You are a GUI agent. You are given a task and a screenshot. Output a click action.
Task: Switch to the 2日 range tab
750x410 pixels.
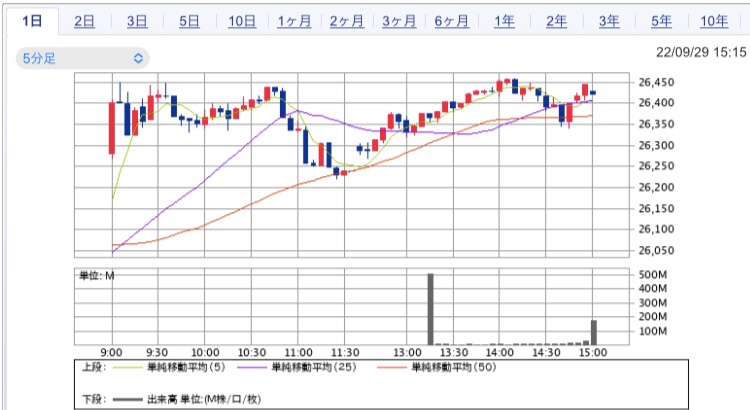(x=84, y=21)
